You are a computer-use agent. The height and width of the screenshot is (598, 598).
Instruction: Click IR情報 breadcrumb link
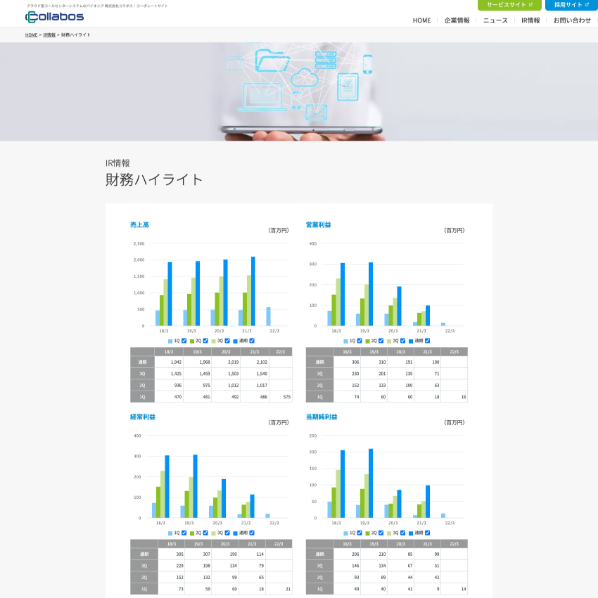(49, 35)
